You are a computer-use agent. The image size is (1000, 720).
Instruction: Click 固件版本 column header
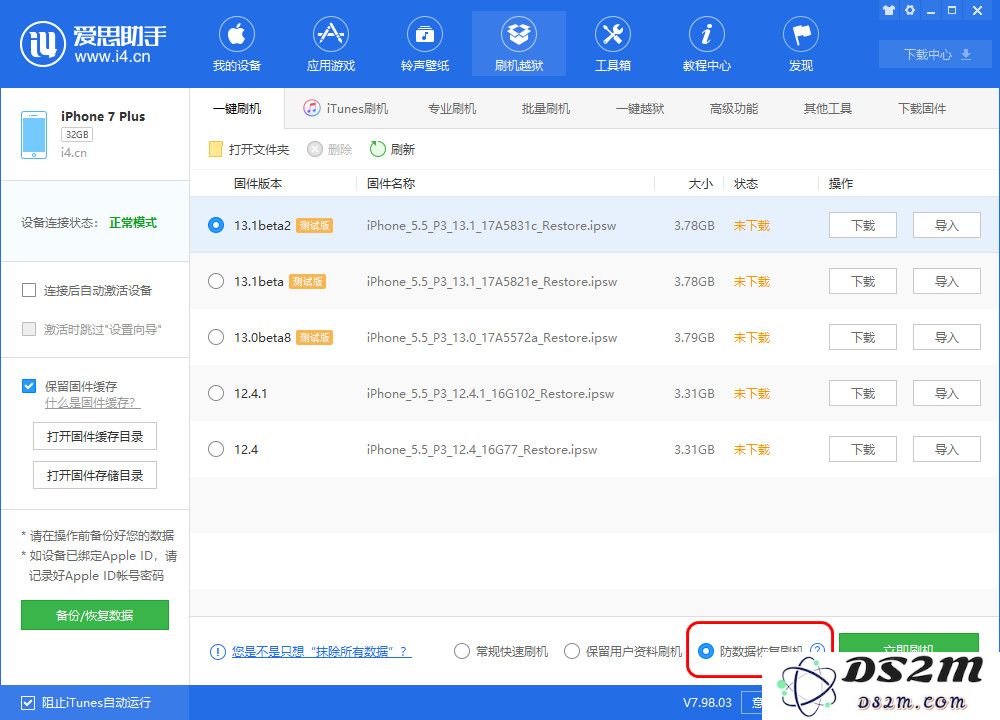coord(258,184)
